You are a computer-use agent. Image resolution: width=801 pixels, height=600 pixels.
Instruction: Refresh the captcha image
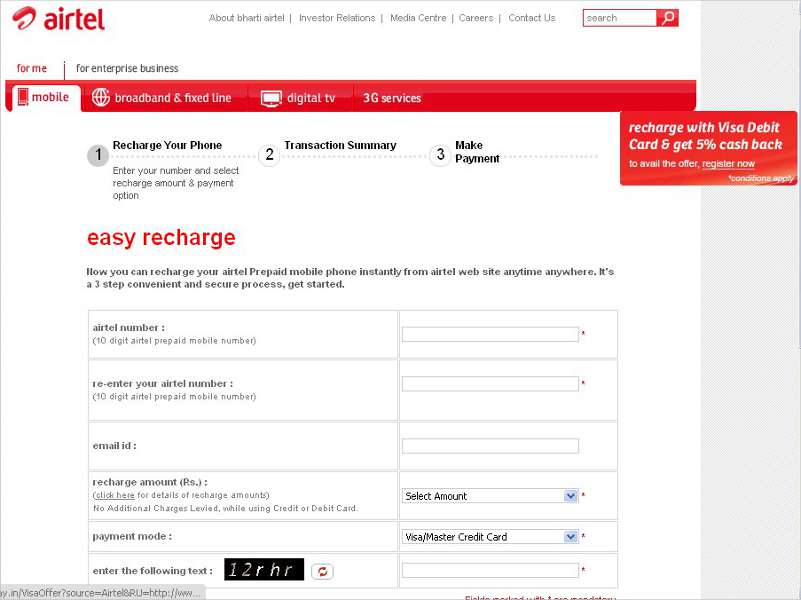[x=322, y=571]
